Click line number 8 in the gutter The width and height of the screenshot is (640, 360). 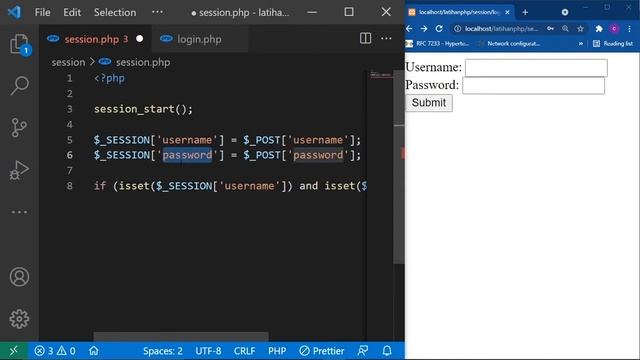click(69, 186)
